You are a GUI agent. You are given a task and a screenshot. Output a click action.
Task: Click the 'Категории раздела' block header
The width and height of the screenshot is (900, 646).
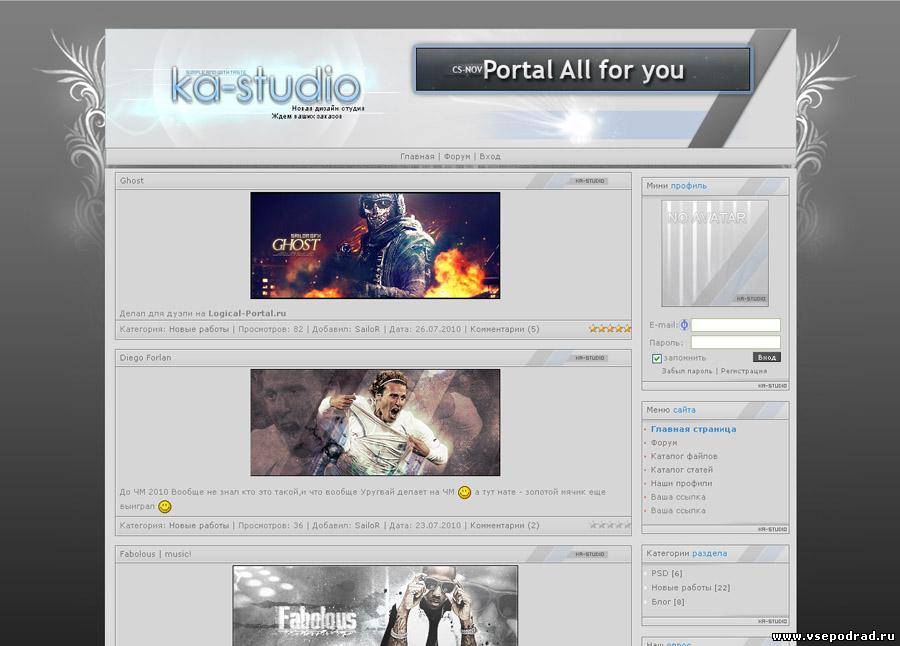(x=715, y=554)
